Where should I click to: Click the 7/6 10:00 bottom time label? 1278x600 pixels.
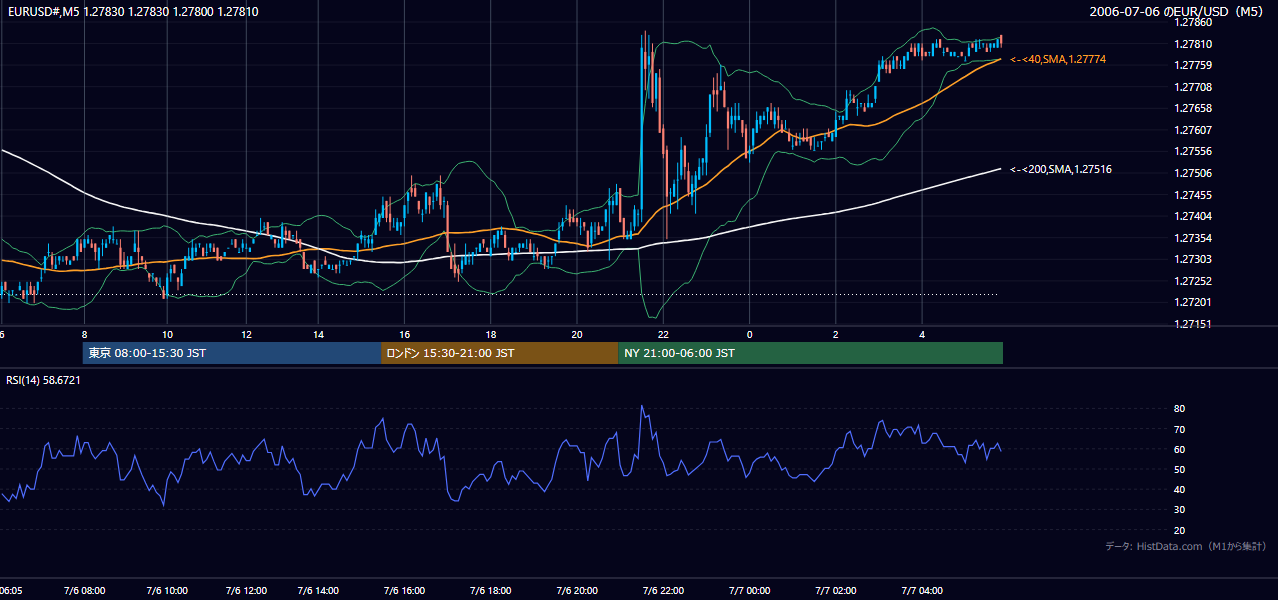[x=166, y=591]
